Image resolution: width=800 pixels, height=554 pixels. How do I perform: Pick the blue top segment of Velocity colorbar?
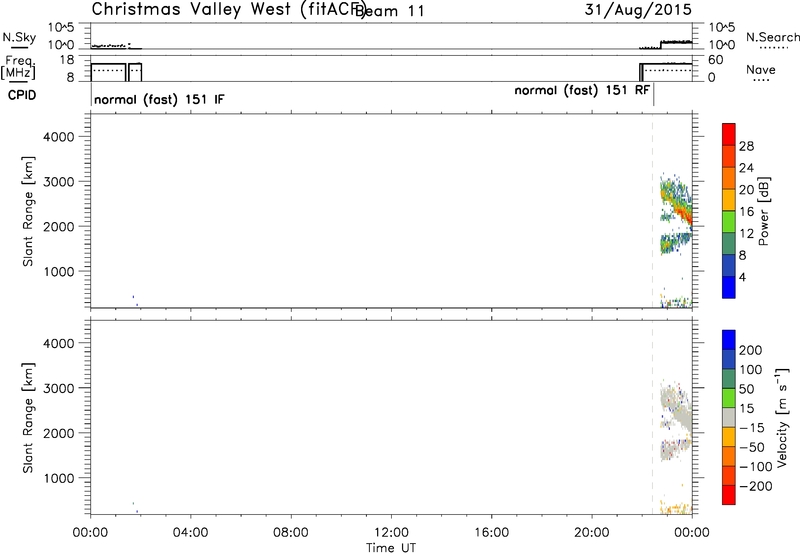(729, 340)
